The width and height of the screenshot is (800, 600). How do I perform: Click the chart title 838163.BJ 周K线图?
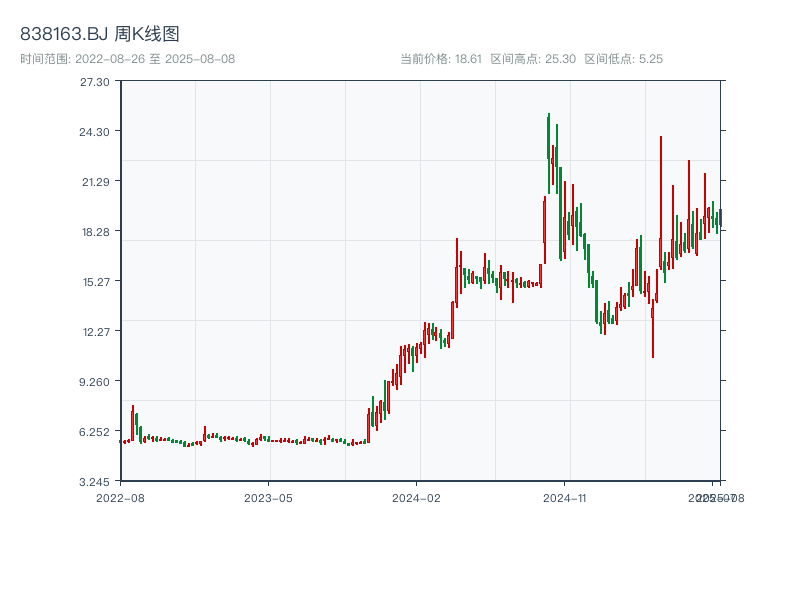(99, 34)
